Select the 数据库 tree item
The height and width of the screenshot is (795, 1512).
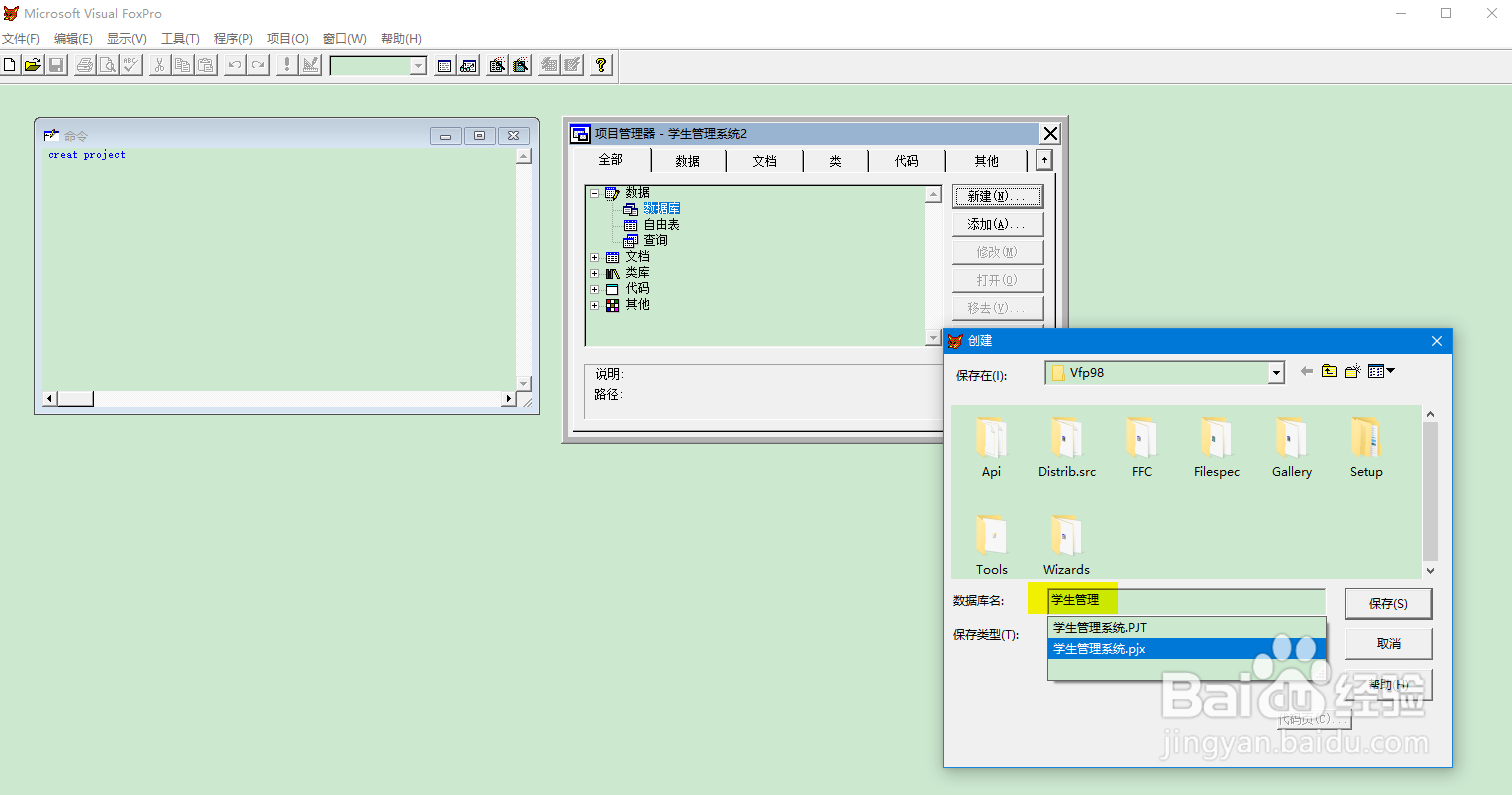pos(661,208)
